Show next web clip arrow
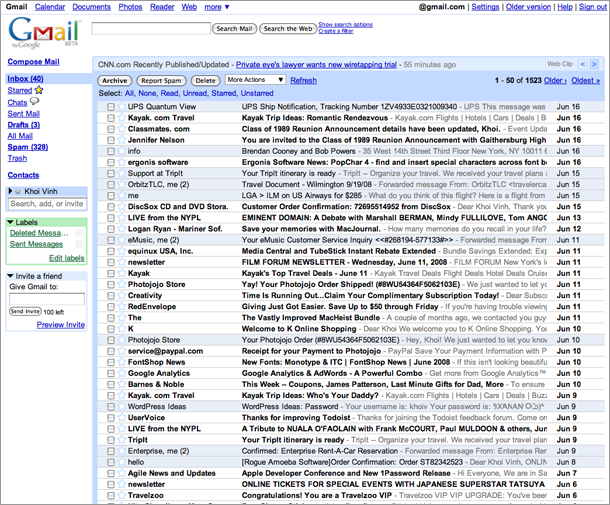The image size is (610, 505). point(594,64)
